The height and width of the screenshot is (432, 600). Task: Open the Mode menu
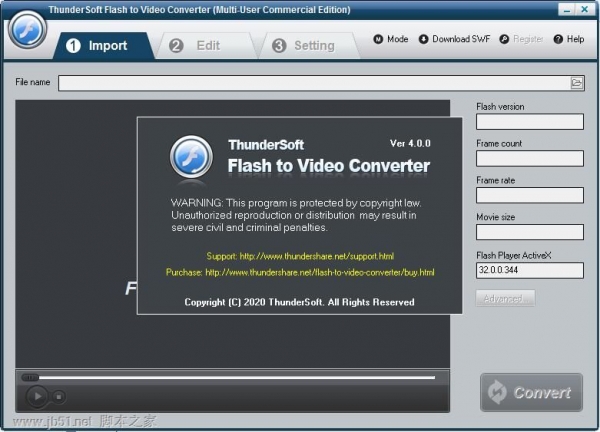[x=391, y=39]
